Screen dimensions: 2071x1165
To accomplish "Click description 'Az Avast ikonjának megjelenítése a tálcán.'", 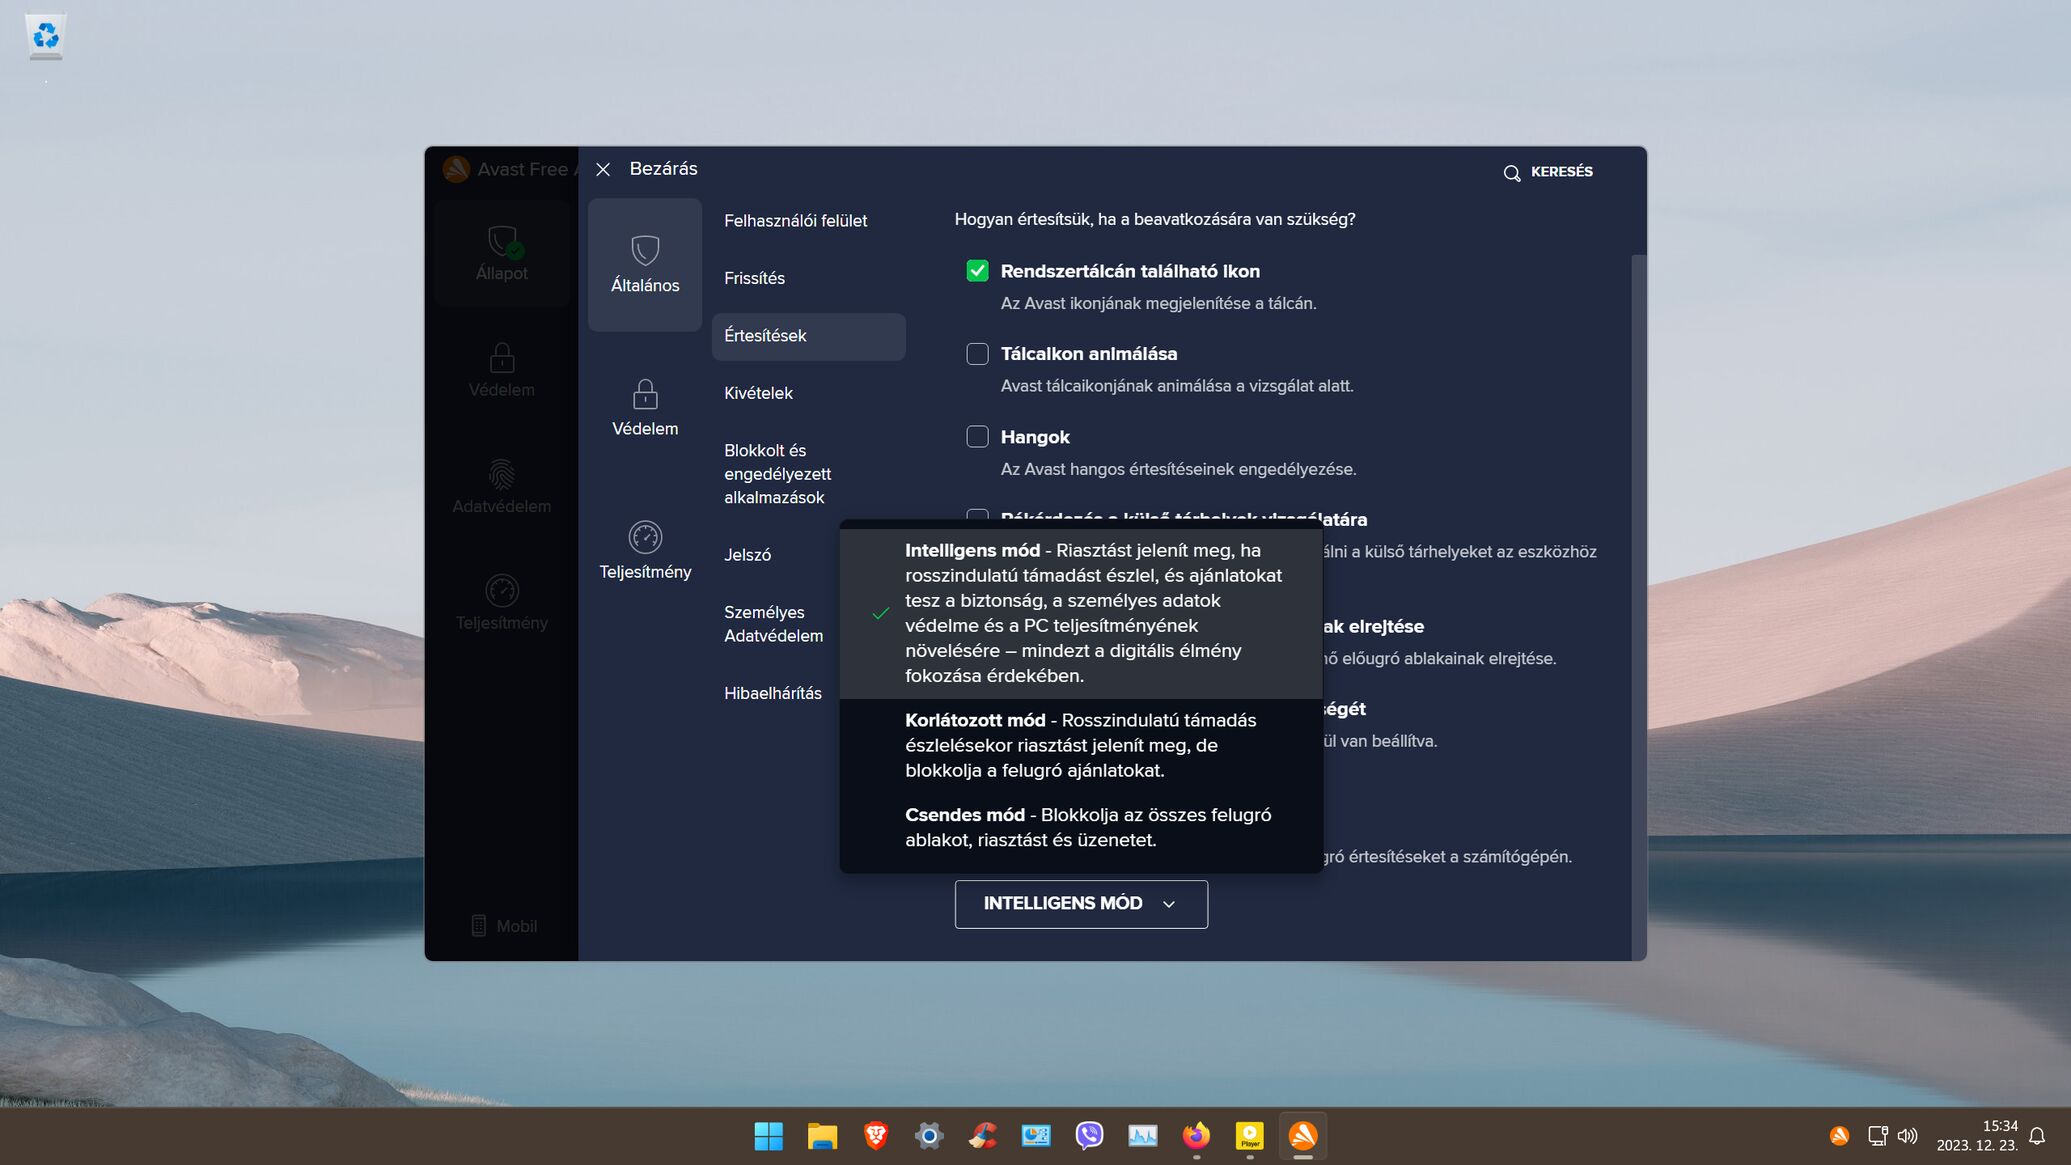I will [x=1158, y=303].
